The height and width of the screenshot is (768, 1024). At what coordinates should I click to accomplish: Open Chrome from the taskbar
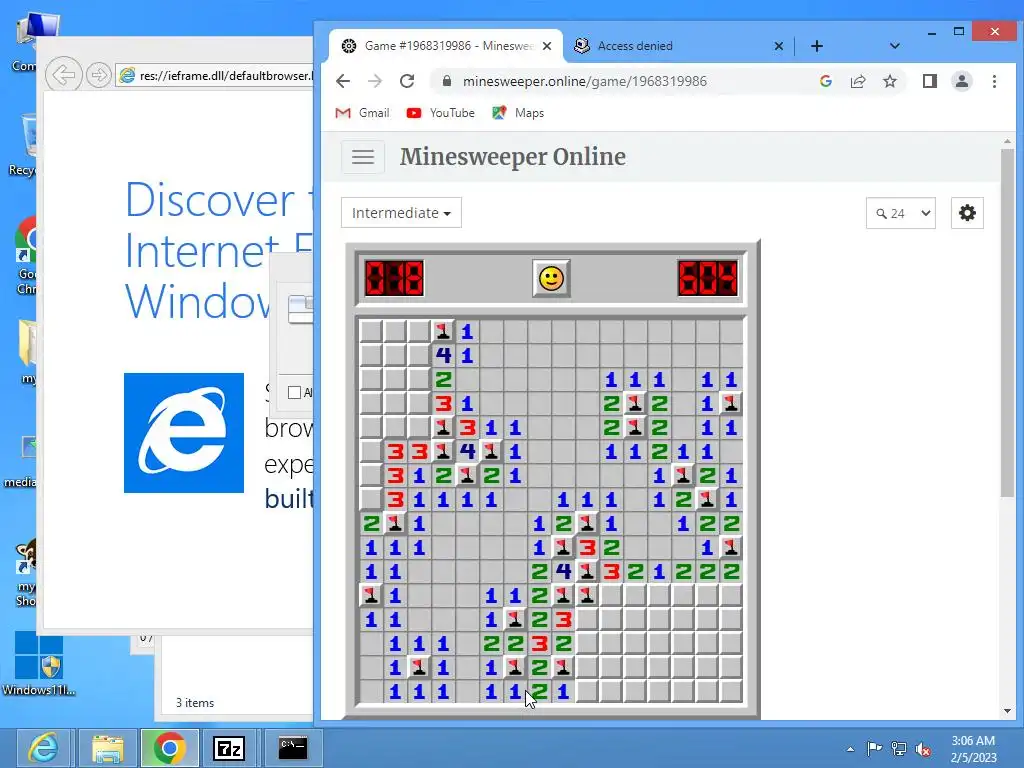[x=170, y=748]
